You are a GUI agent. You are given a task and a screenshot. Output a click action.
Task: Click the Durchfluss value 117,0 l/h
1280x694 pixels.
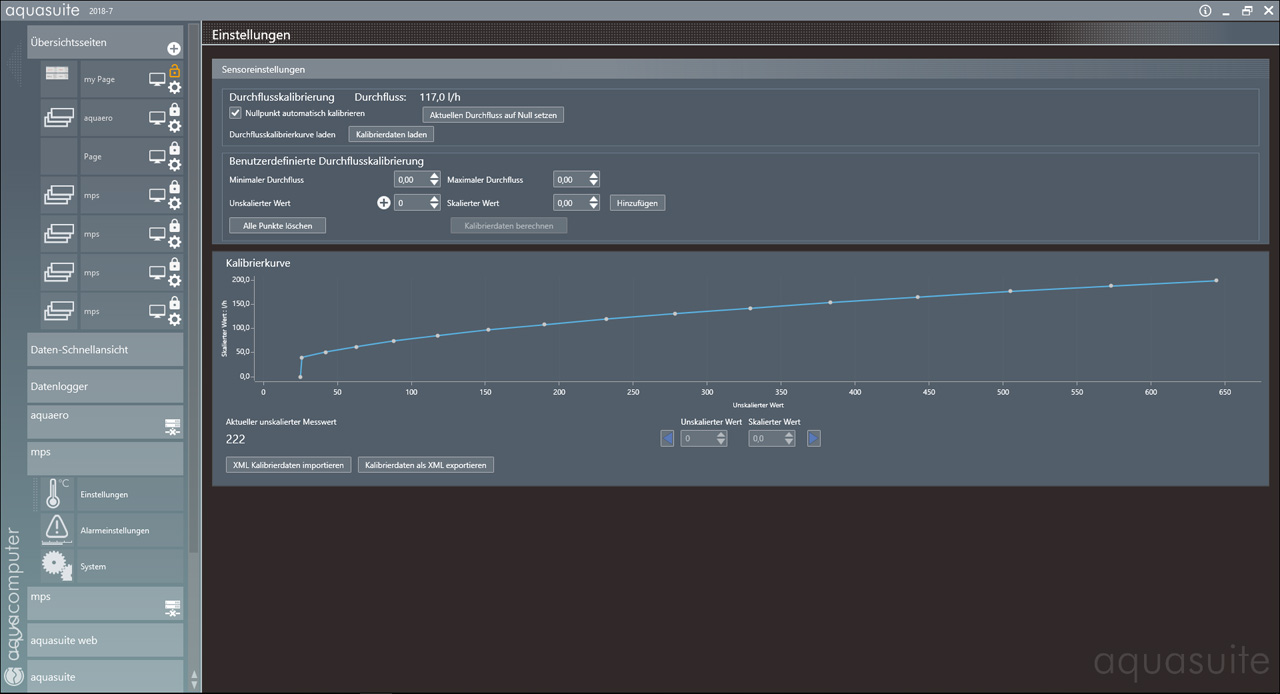tap(440, 97)
